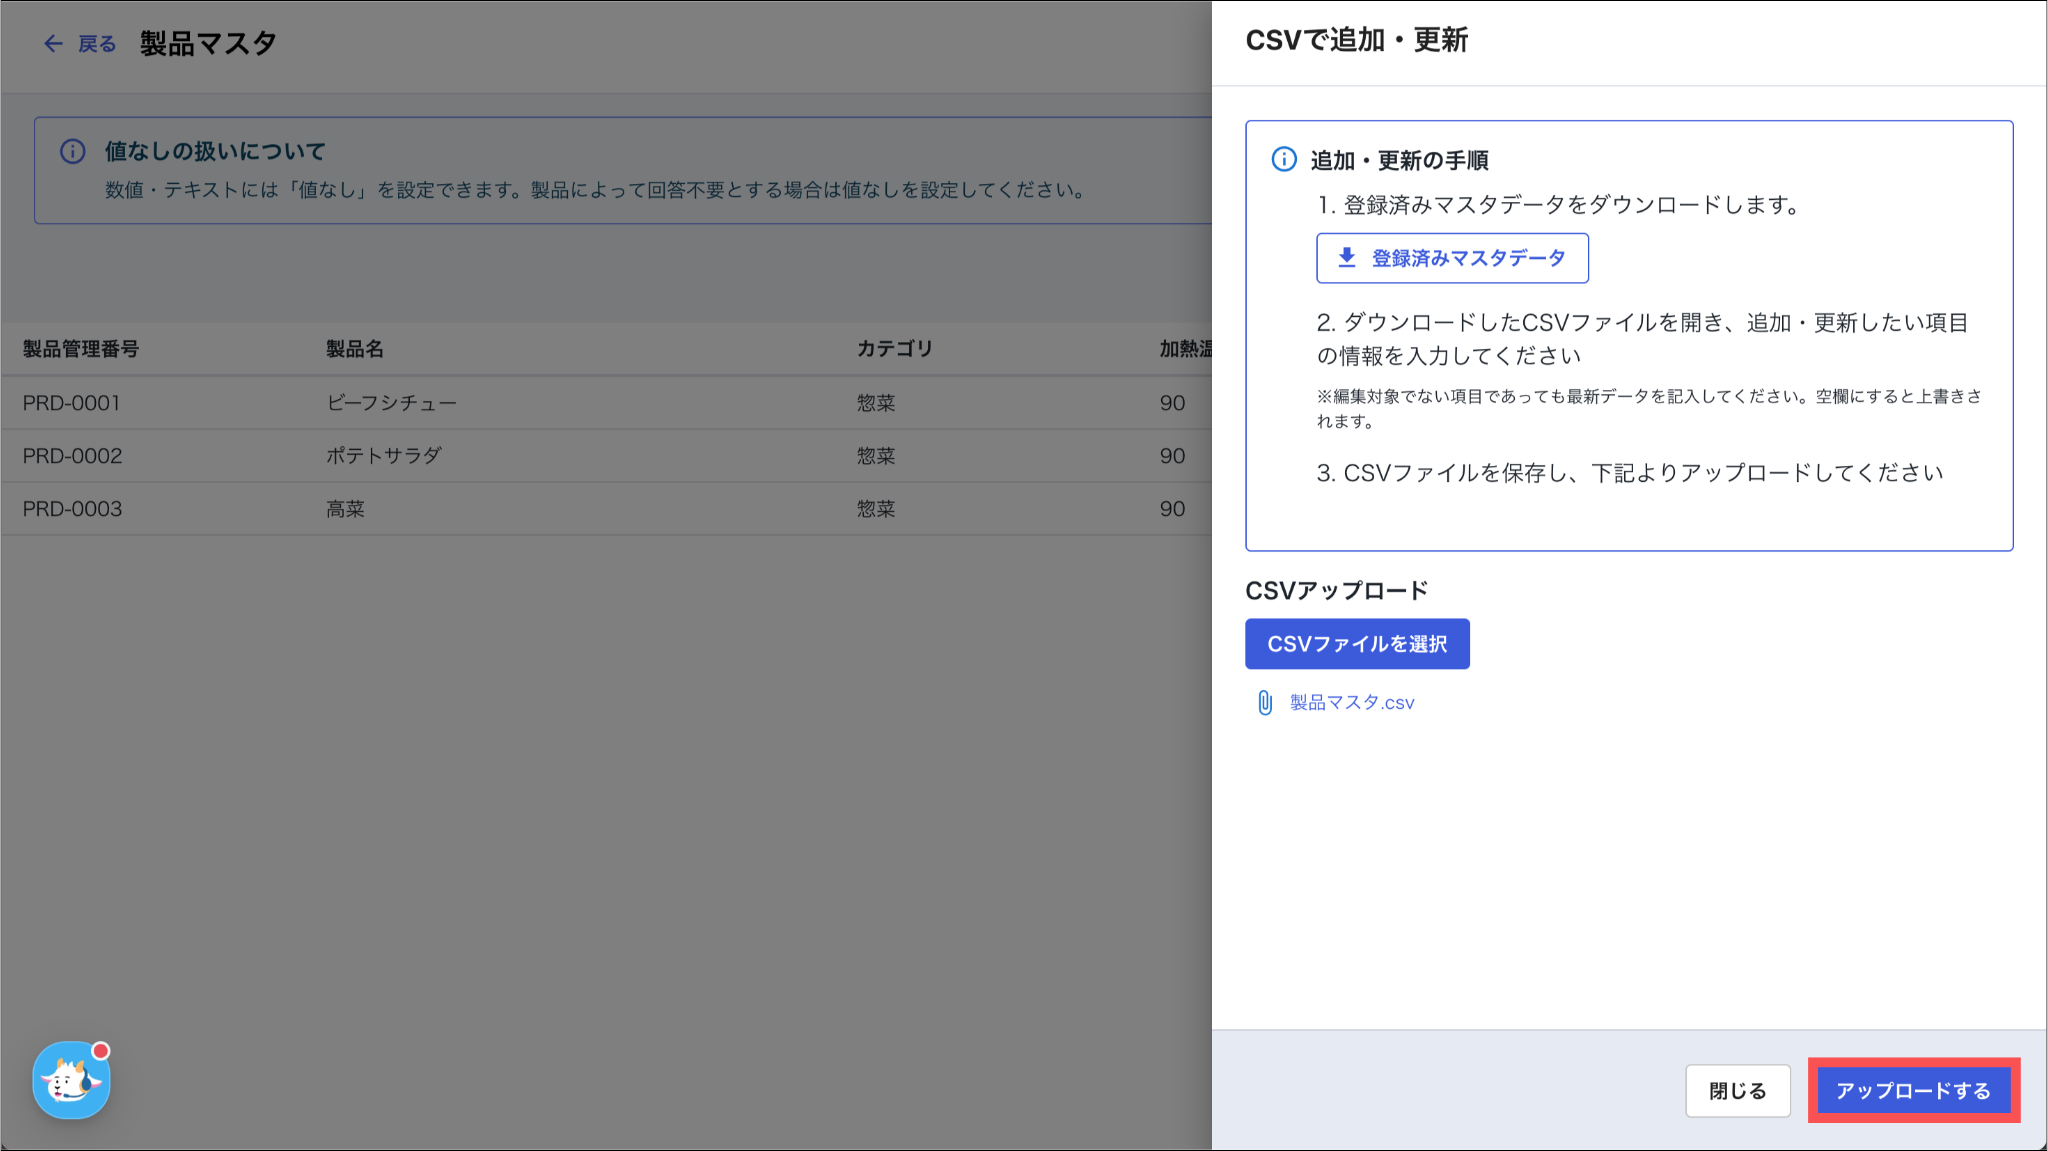Viewport: 2048px width, 1151px height.
Task: Click the info icon beside 追加・更新の手順
Action: (1283, 159)
